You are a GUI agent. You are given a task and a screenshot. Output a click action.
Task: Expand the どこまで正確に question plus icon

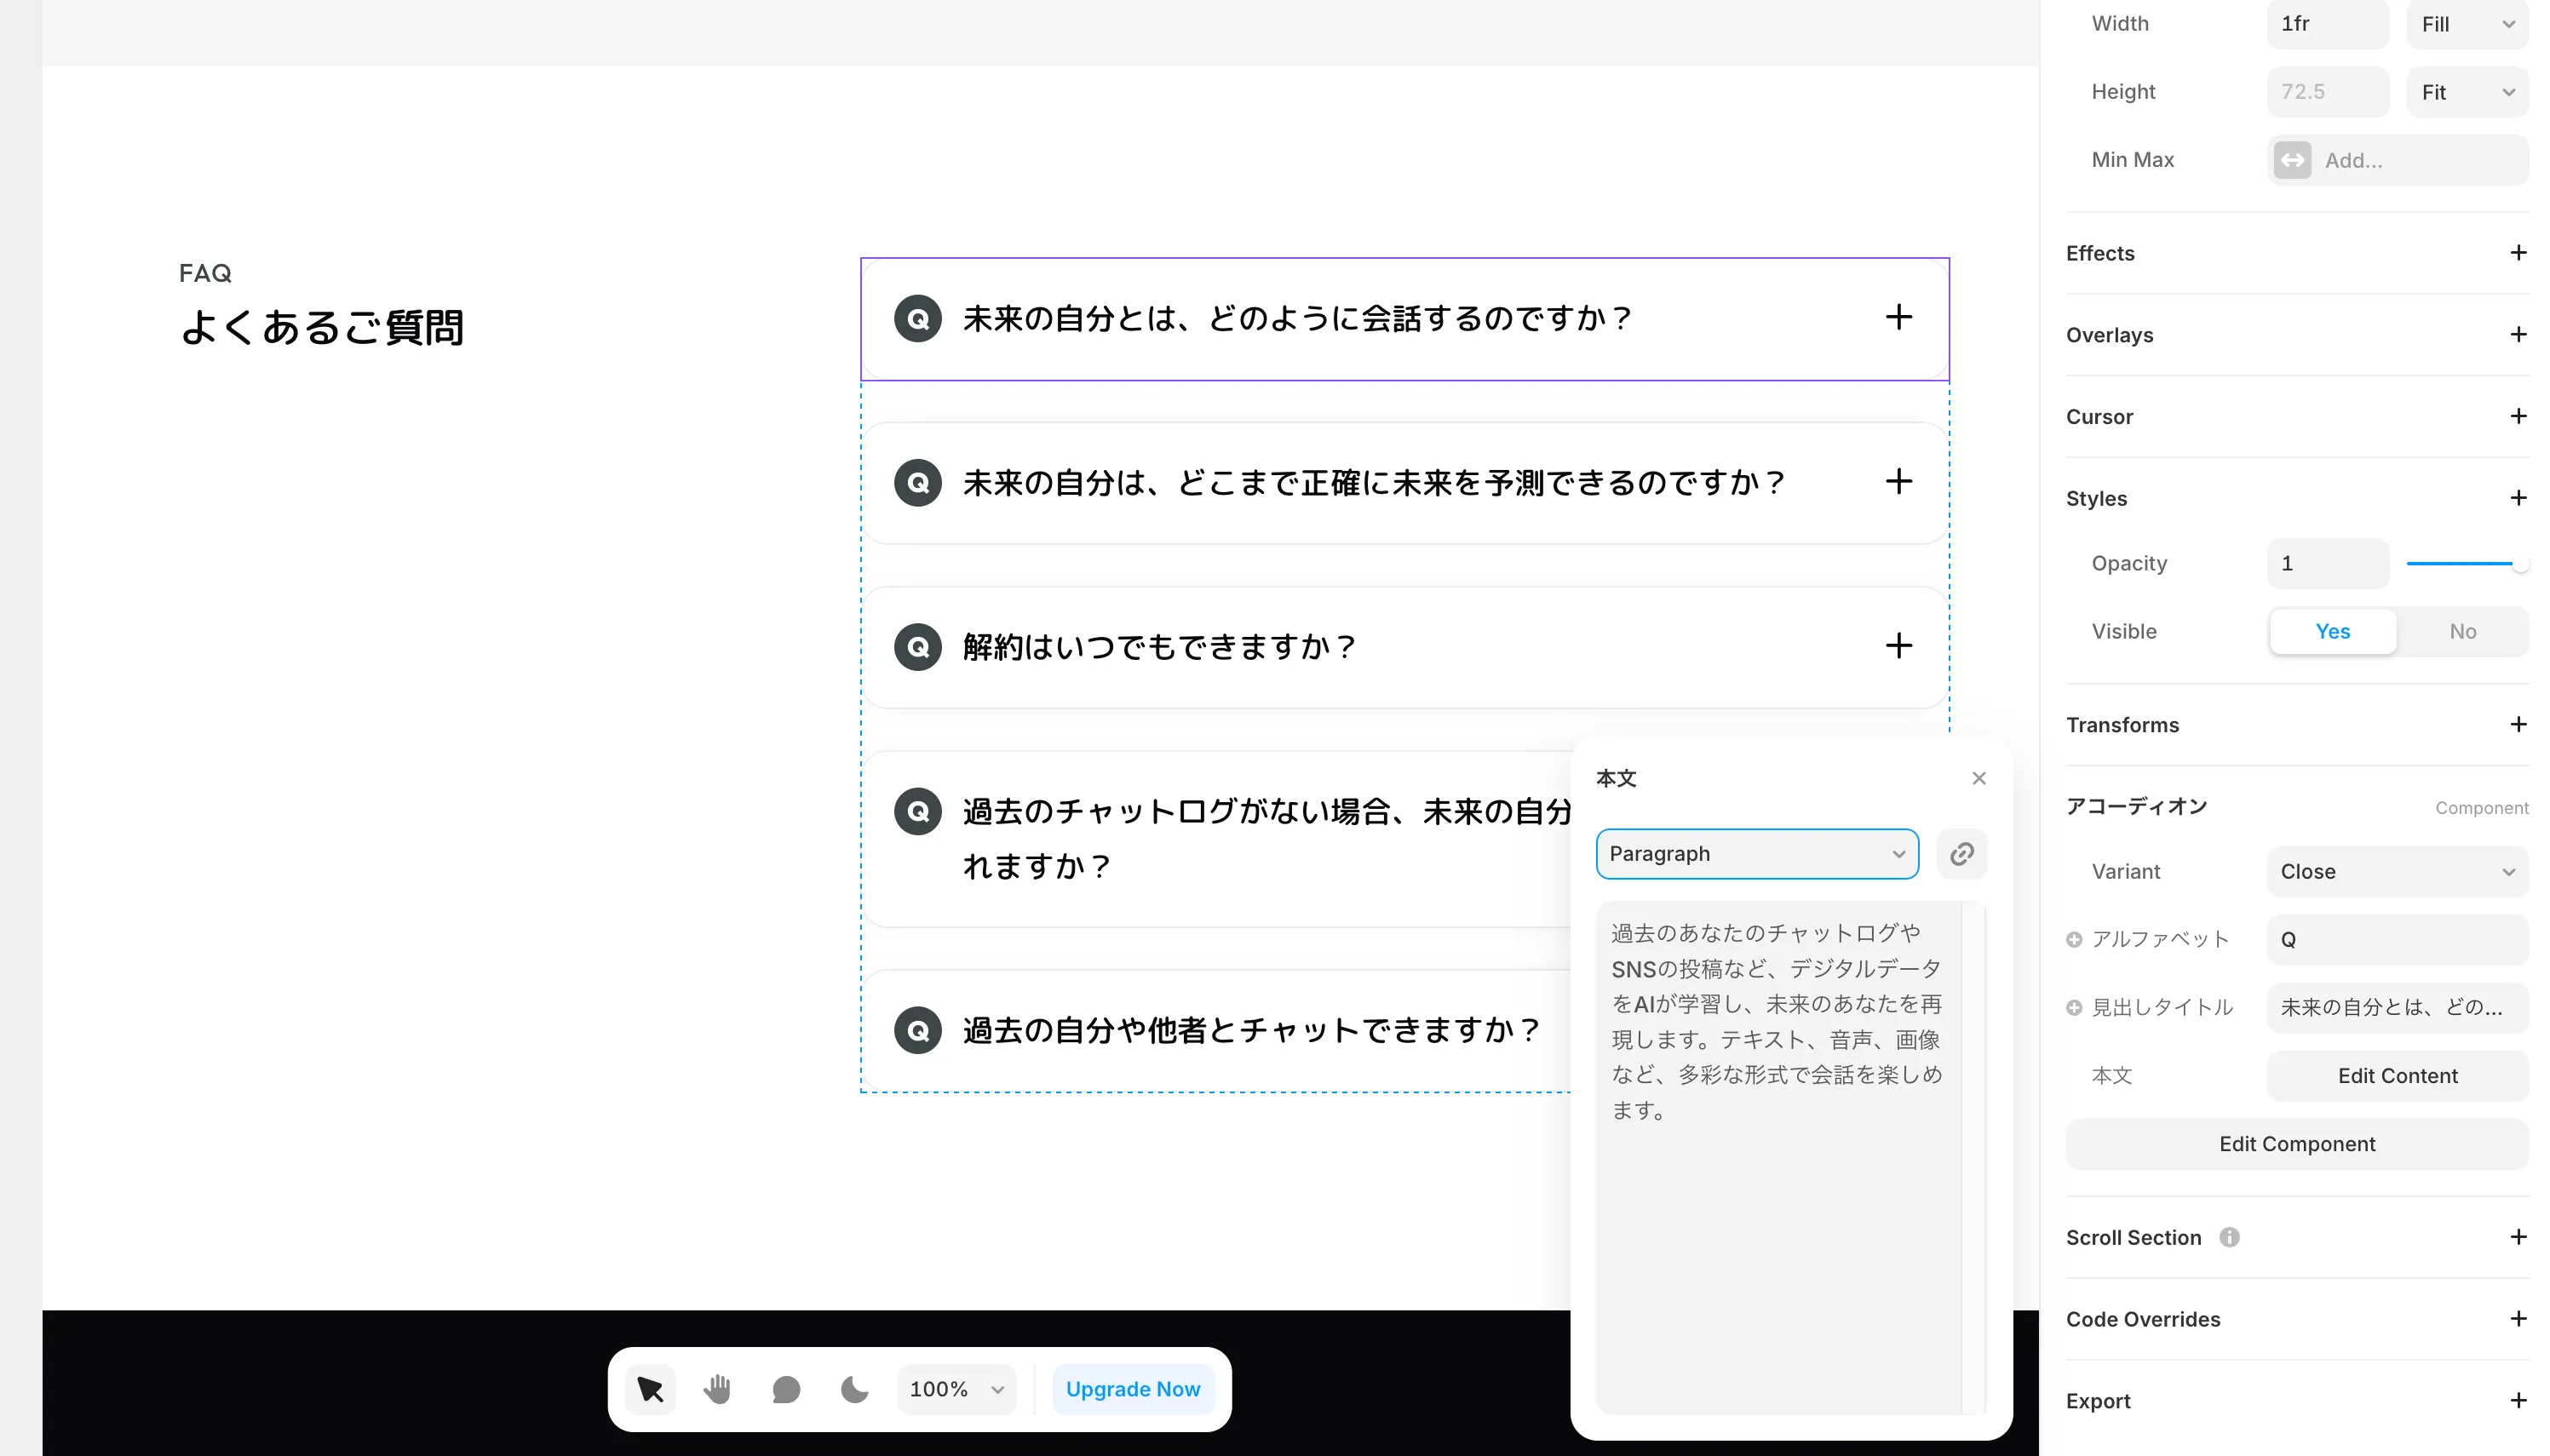click(1898, 482)
